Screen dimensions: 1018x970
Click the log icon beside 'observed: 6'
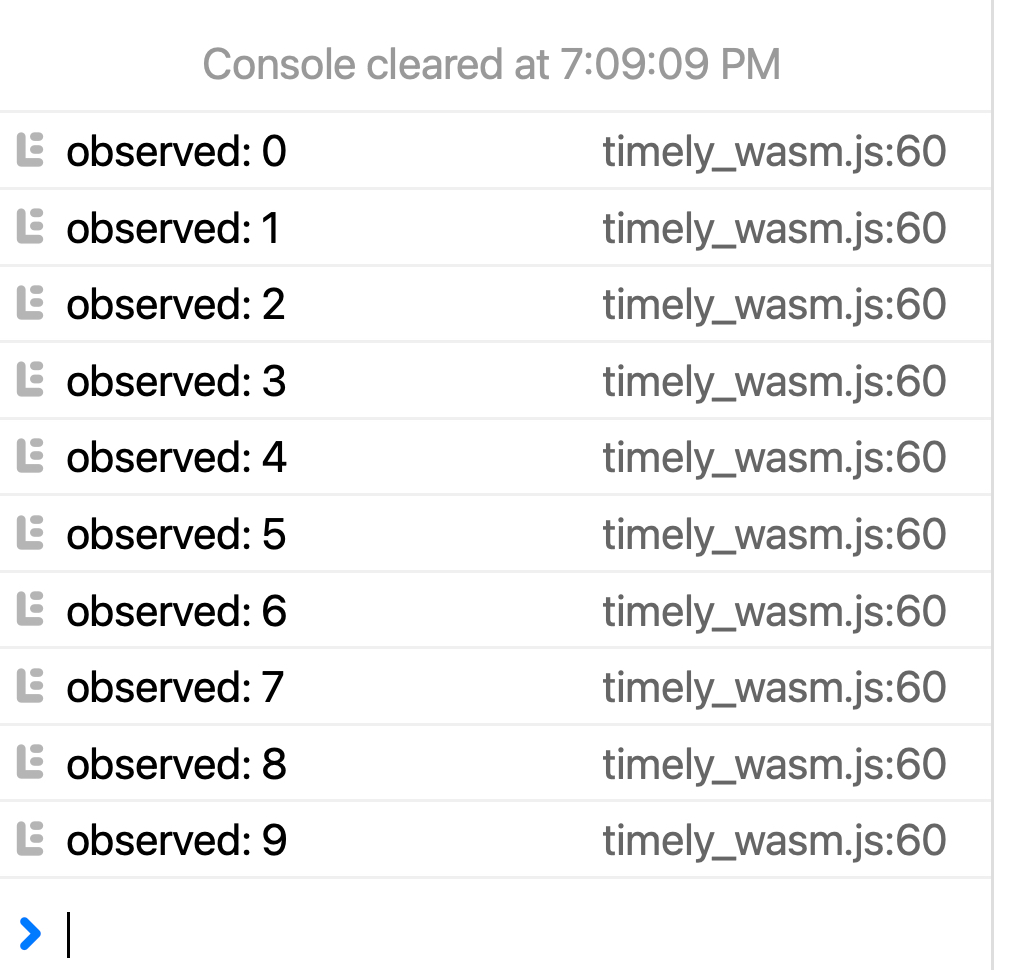point(31,611)
